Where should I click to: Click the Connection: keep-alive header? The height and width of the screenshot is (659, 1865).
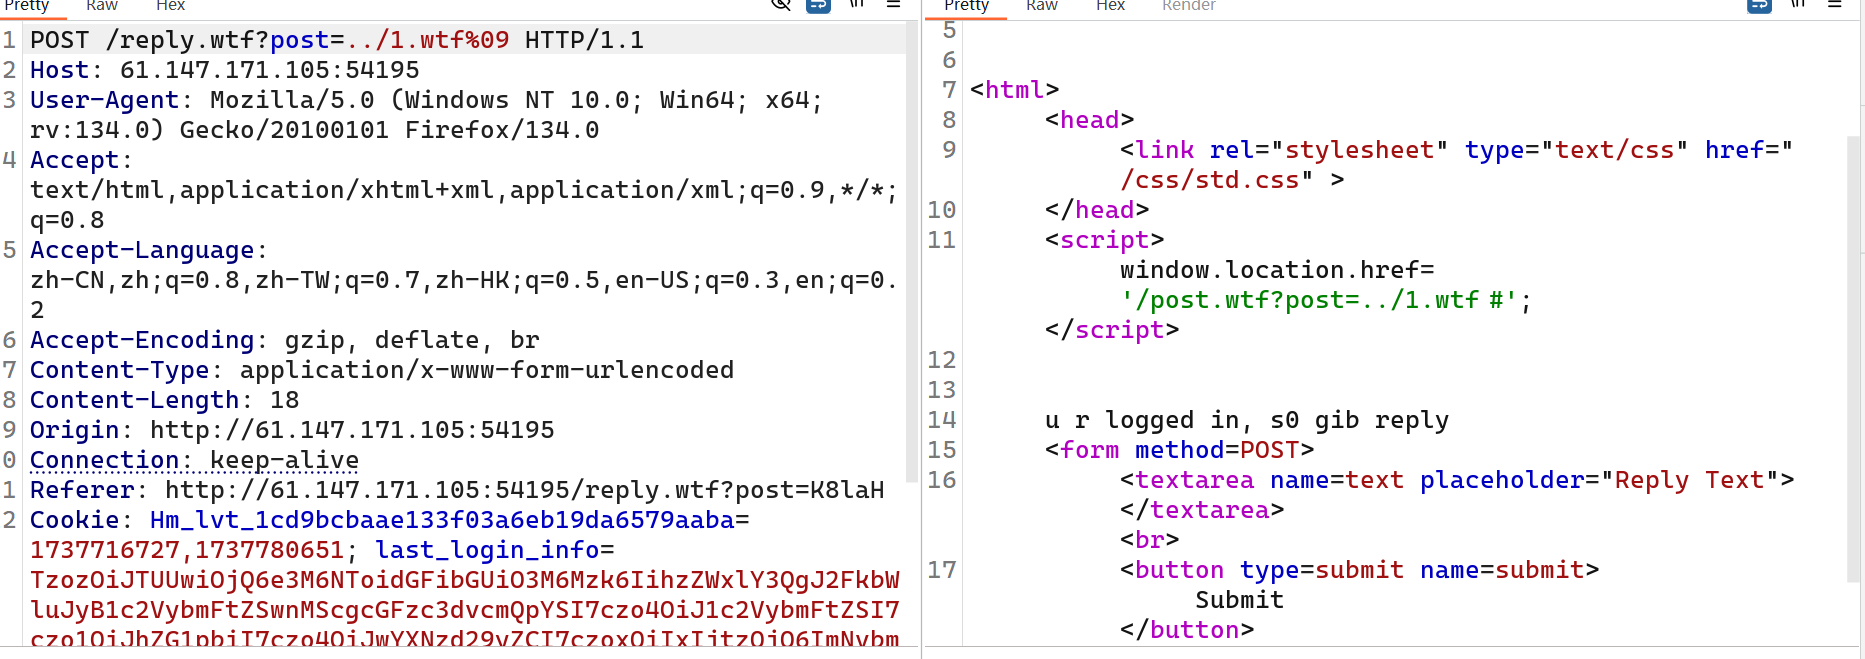(x=195, y=460)
